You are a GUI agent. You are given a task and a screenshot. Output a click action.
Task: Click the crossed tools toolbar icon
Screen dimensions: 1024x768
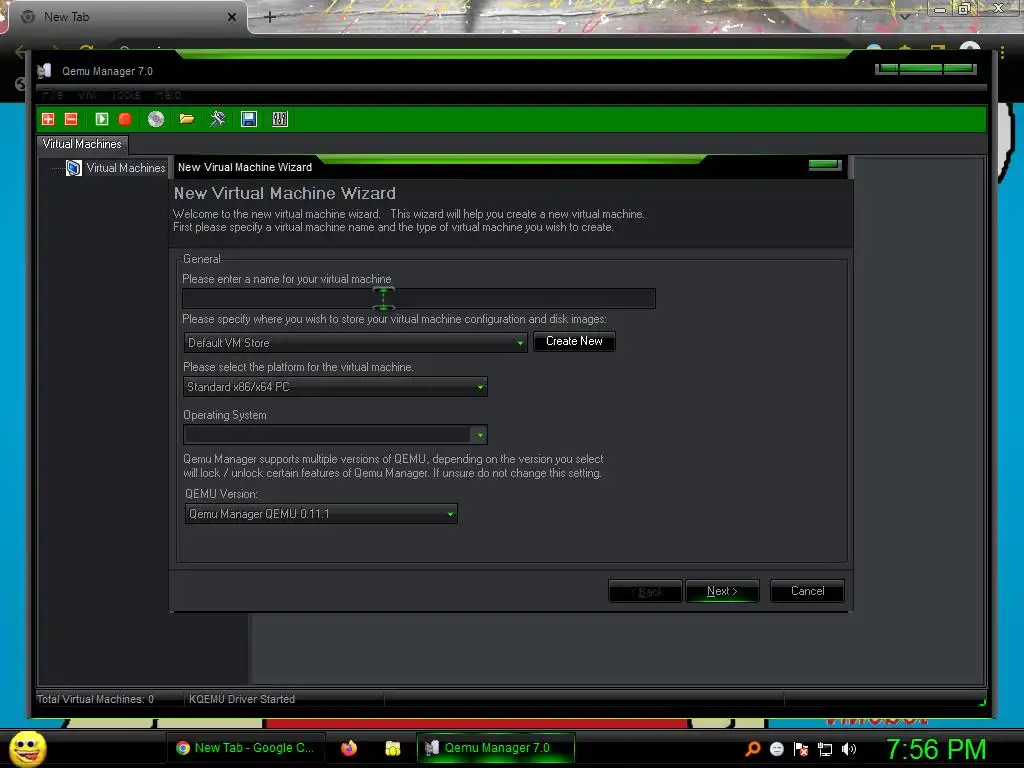tap(217, 119)
